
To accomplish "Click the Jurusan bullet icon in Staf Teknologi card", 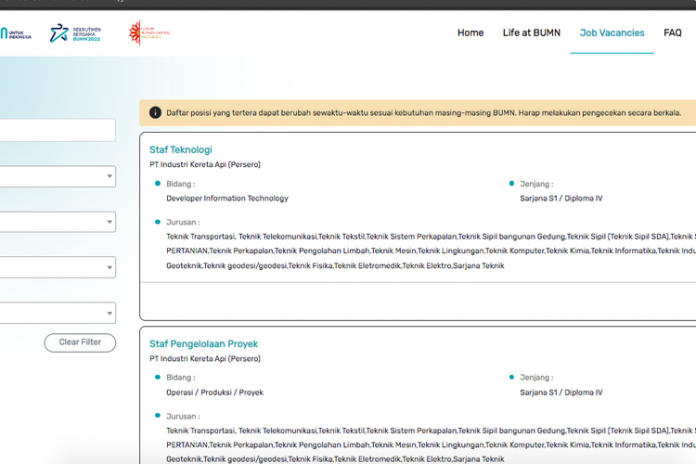I will coord(157,221).
